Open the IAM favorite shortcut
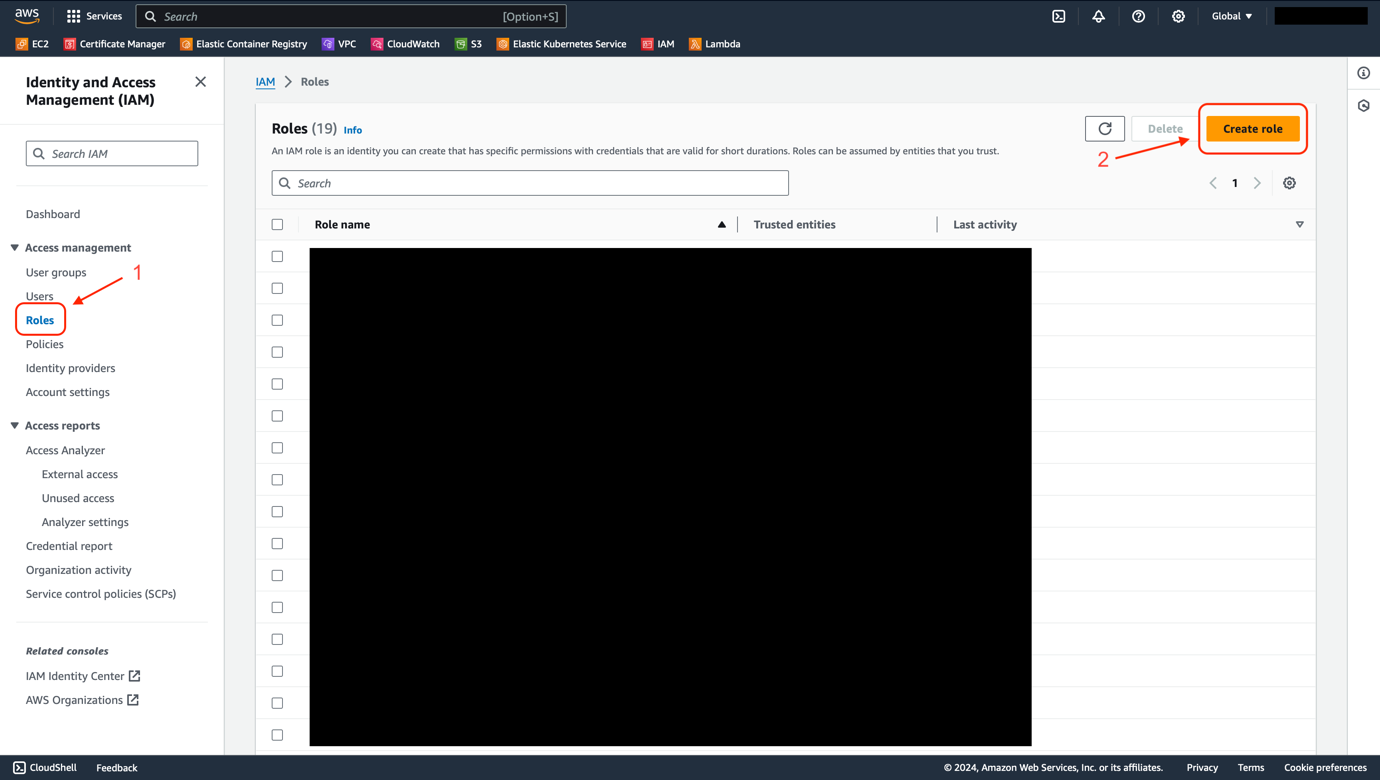The height and width of the screenshot is (780, 1380). click(x=658, y=44)
